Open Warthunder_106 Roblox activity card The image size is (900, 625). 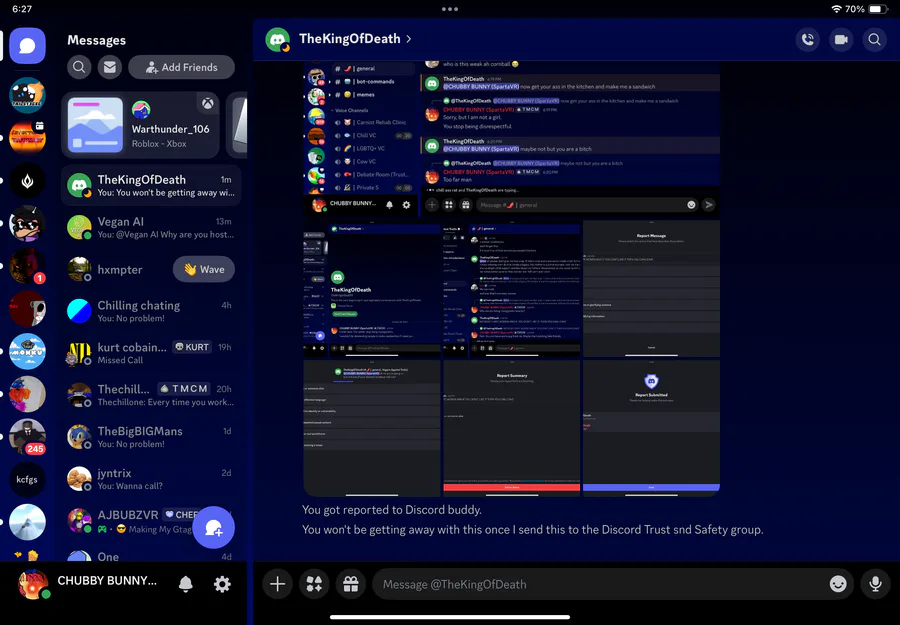[141, 125]
